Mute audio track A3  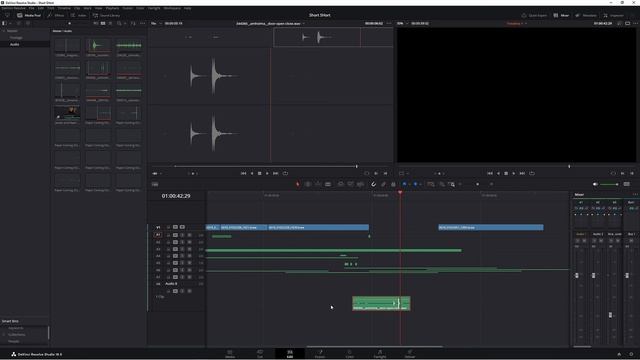coord(189,249)
